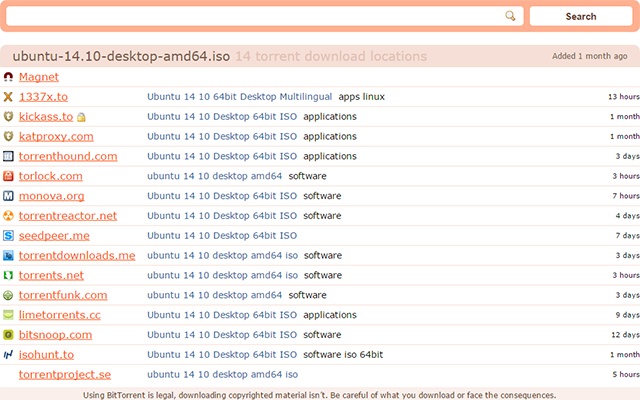Click the kickass.to shield icon
This screenshot has width=640, height=400.
tap(8, 116)
